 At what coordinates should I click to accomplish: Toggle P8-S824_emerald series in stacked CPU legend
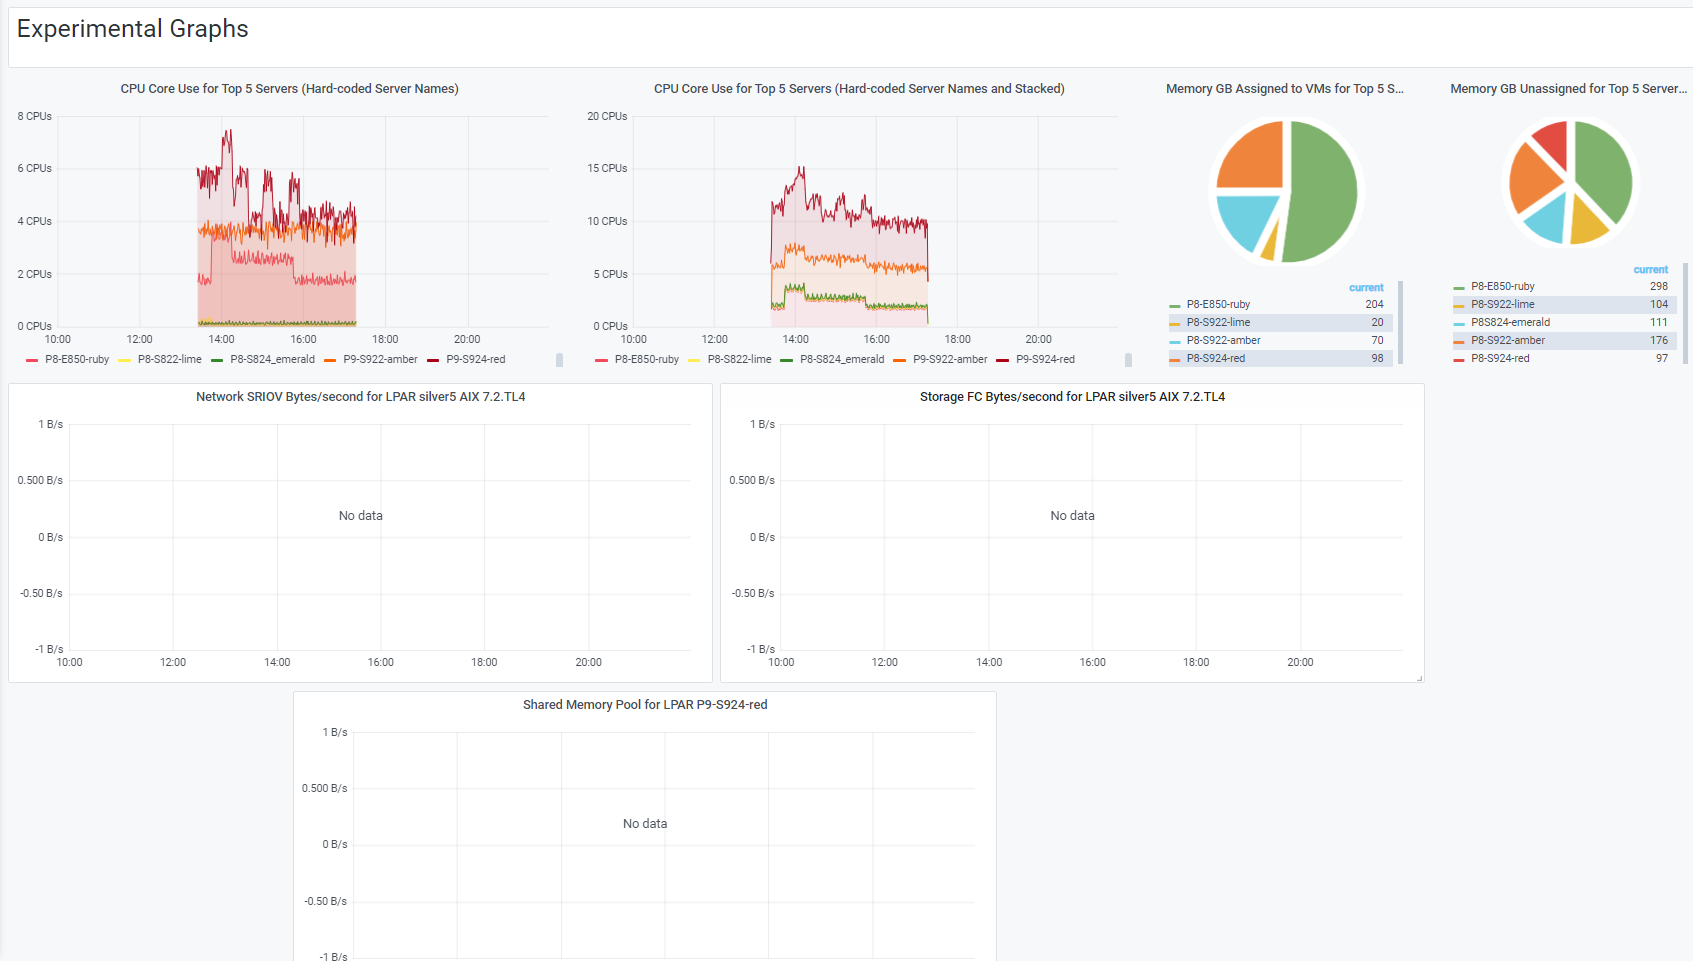pos(842,360)
